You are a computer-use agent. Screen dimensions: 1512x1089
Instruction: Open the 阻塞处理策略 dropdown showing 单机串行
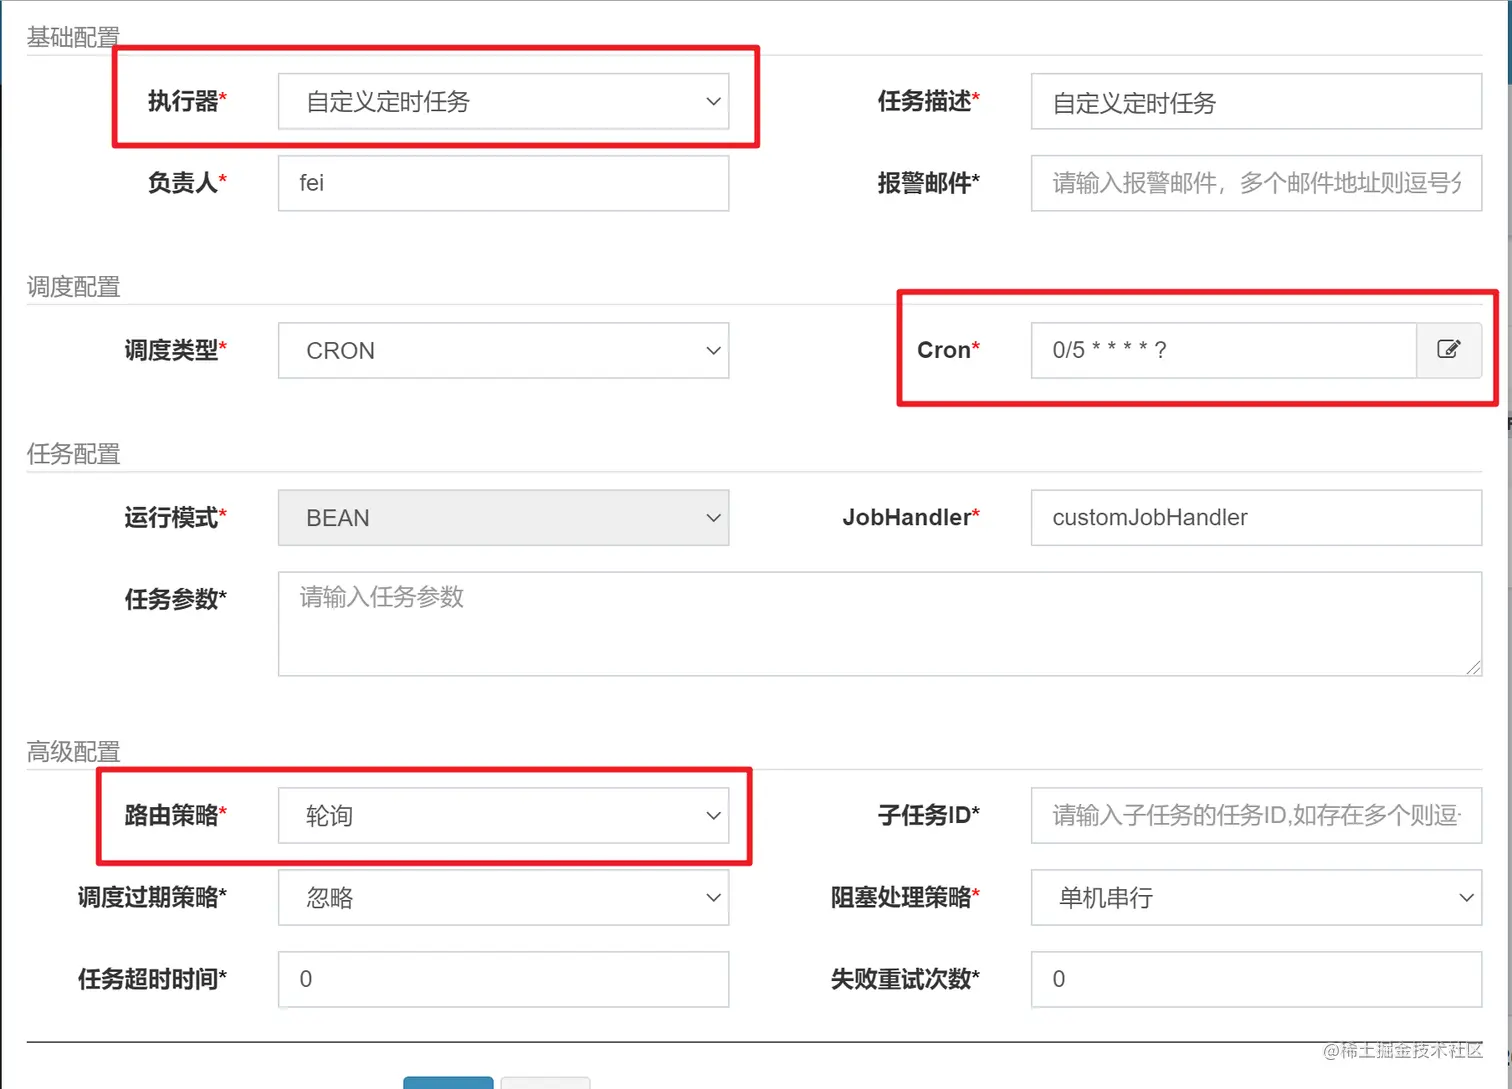click(1256, 897)
